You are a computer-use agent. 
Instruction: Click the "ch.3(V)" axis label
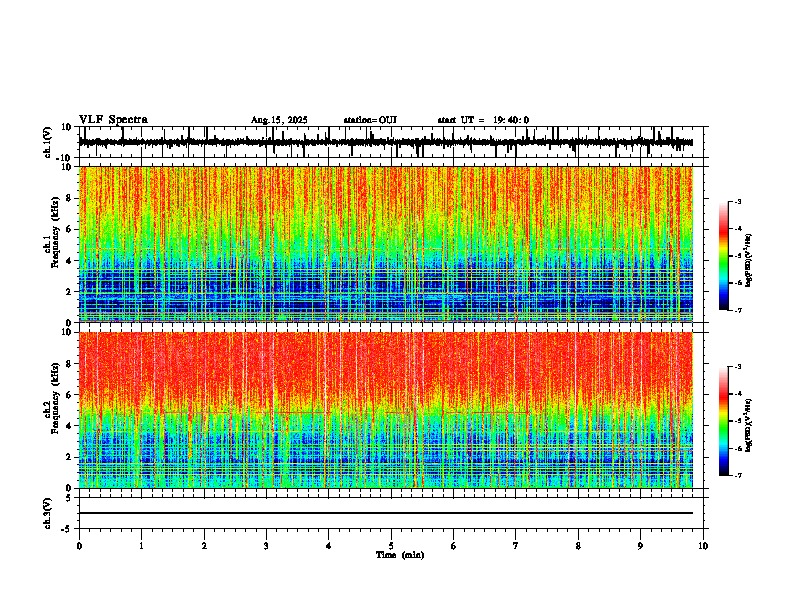(48, 513)
